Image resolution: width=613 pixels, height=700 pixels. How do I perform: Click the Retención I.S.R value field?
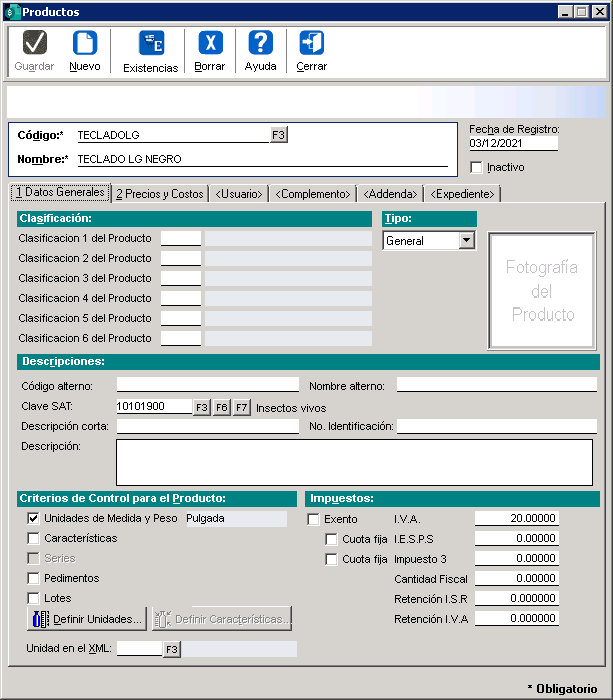517,598
